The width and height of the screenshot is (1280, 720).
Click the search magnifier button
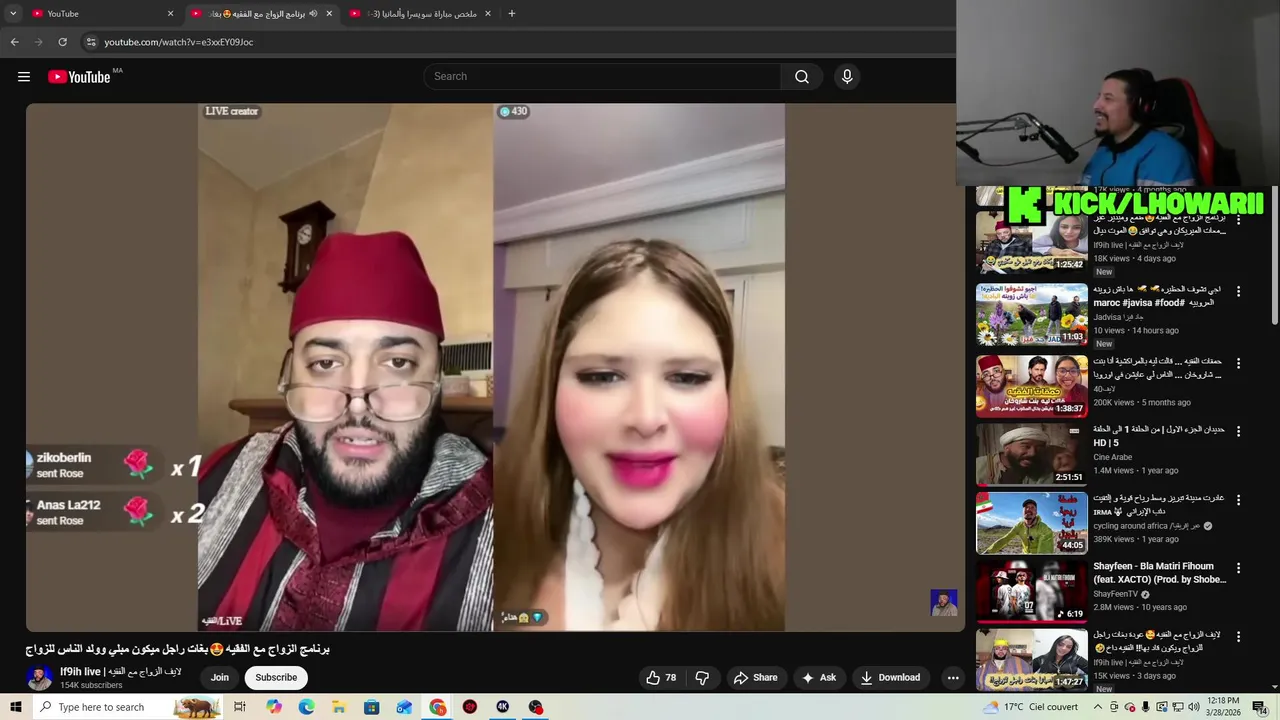point(802,77)
